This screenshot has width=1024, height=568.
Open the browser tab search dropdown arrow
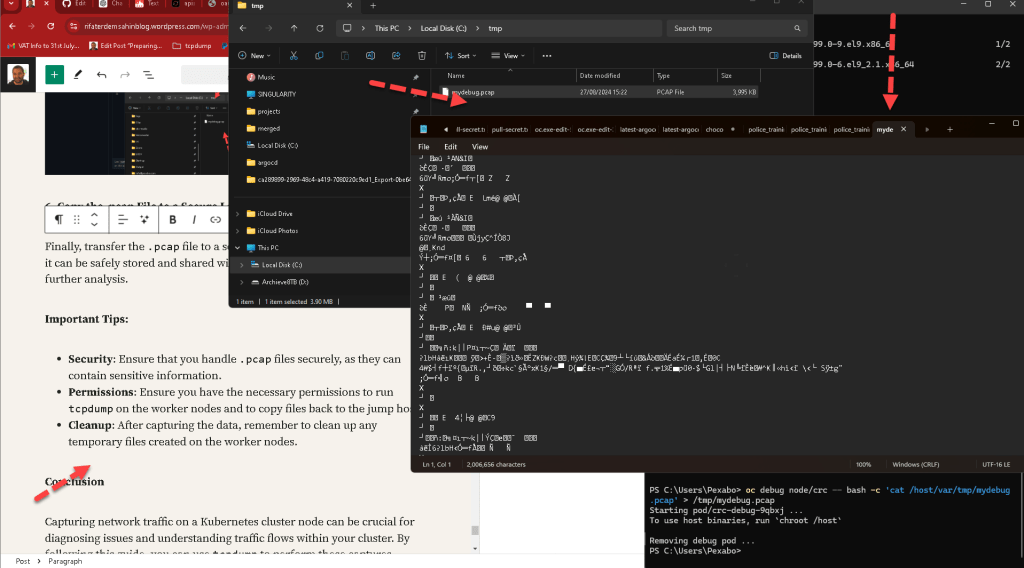(x=11, y=4)
